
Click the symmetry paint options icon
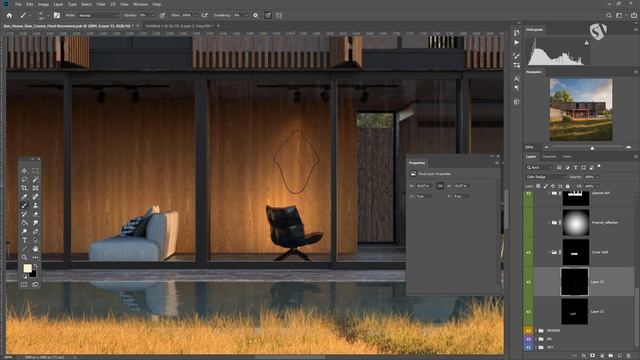(x=279, y=15)
